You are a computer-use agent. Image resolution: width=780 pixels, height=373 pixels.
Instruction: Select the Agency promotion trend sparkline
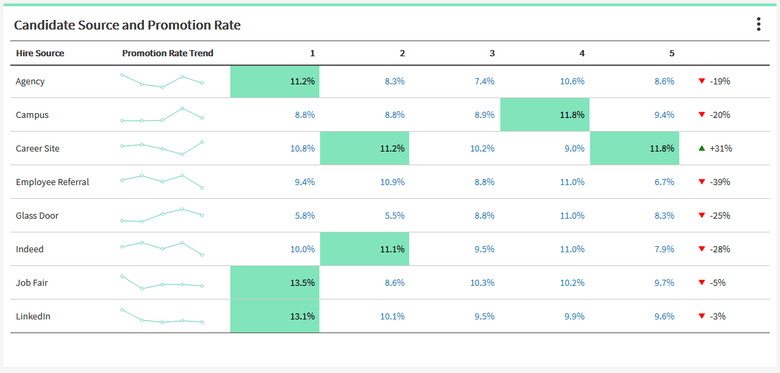(x=162, y=81)
